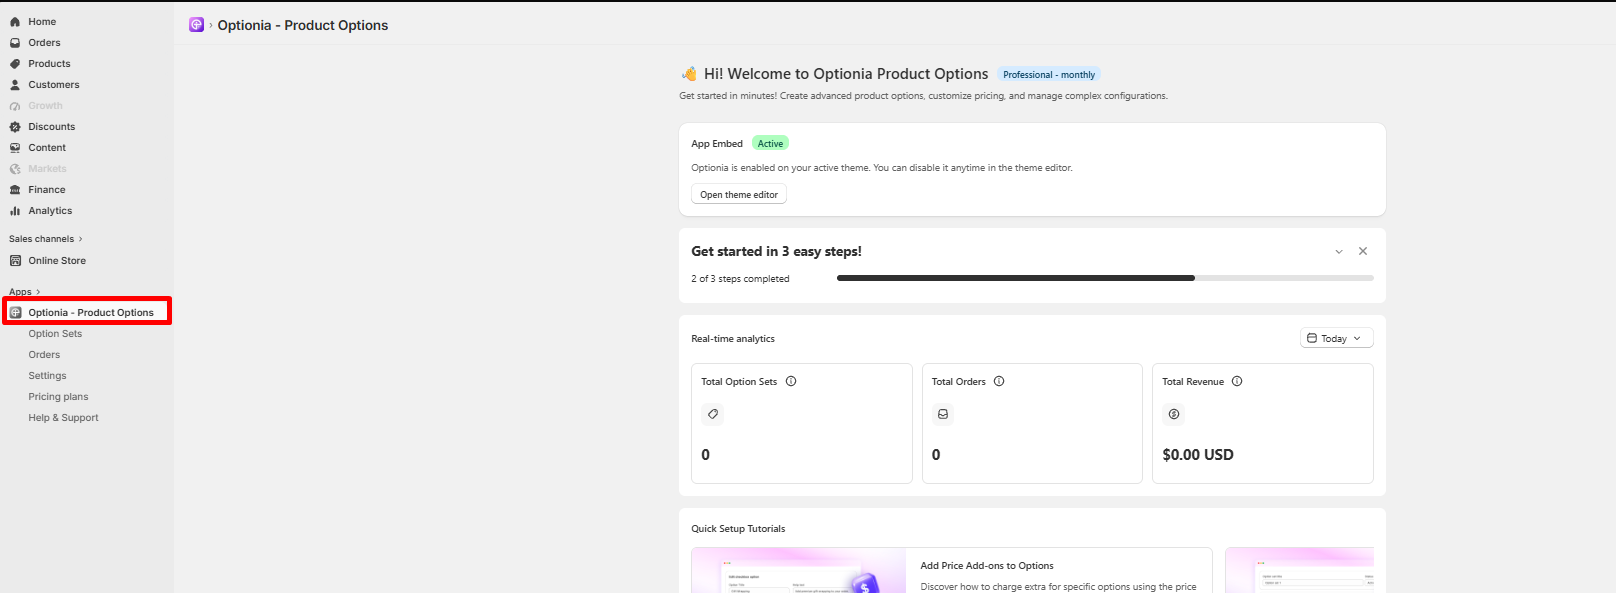Open Add Price Add-ons to Options tutorial
1616x593 pixels.
987,566
